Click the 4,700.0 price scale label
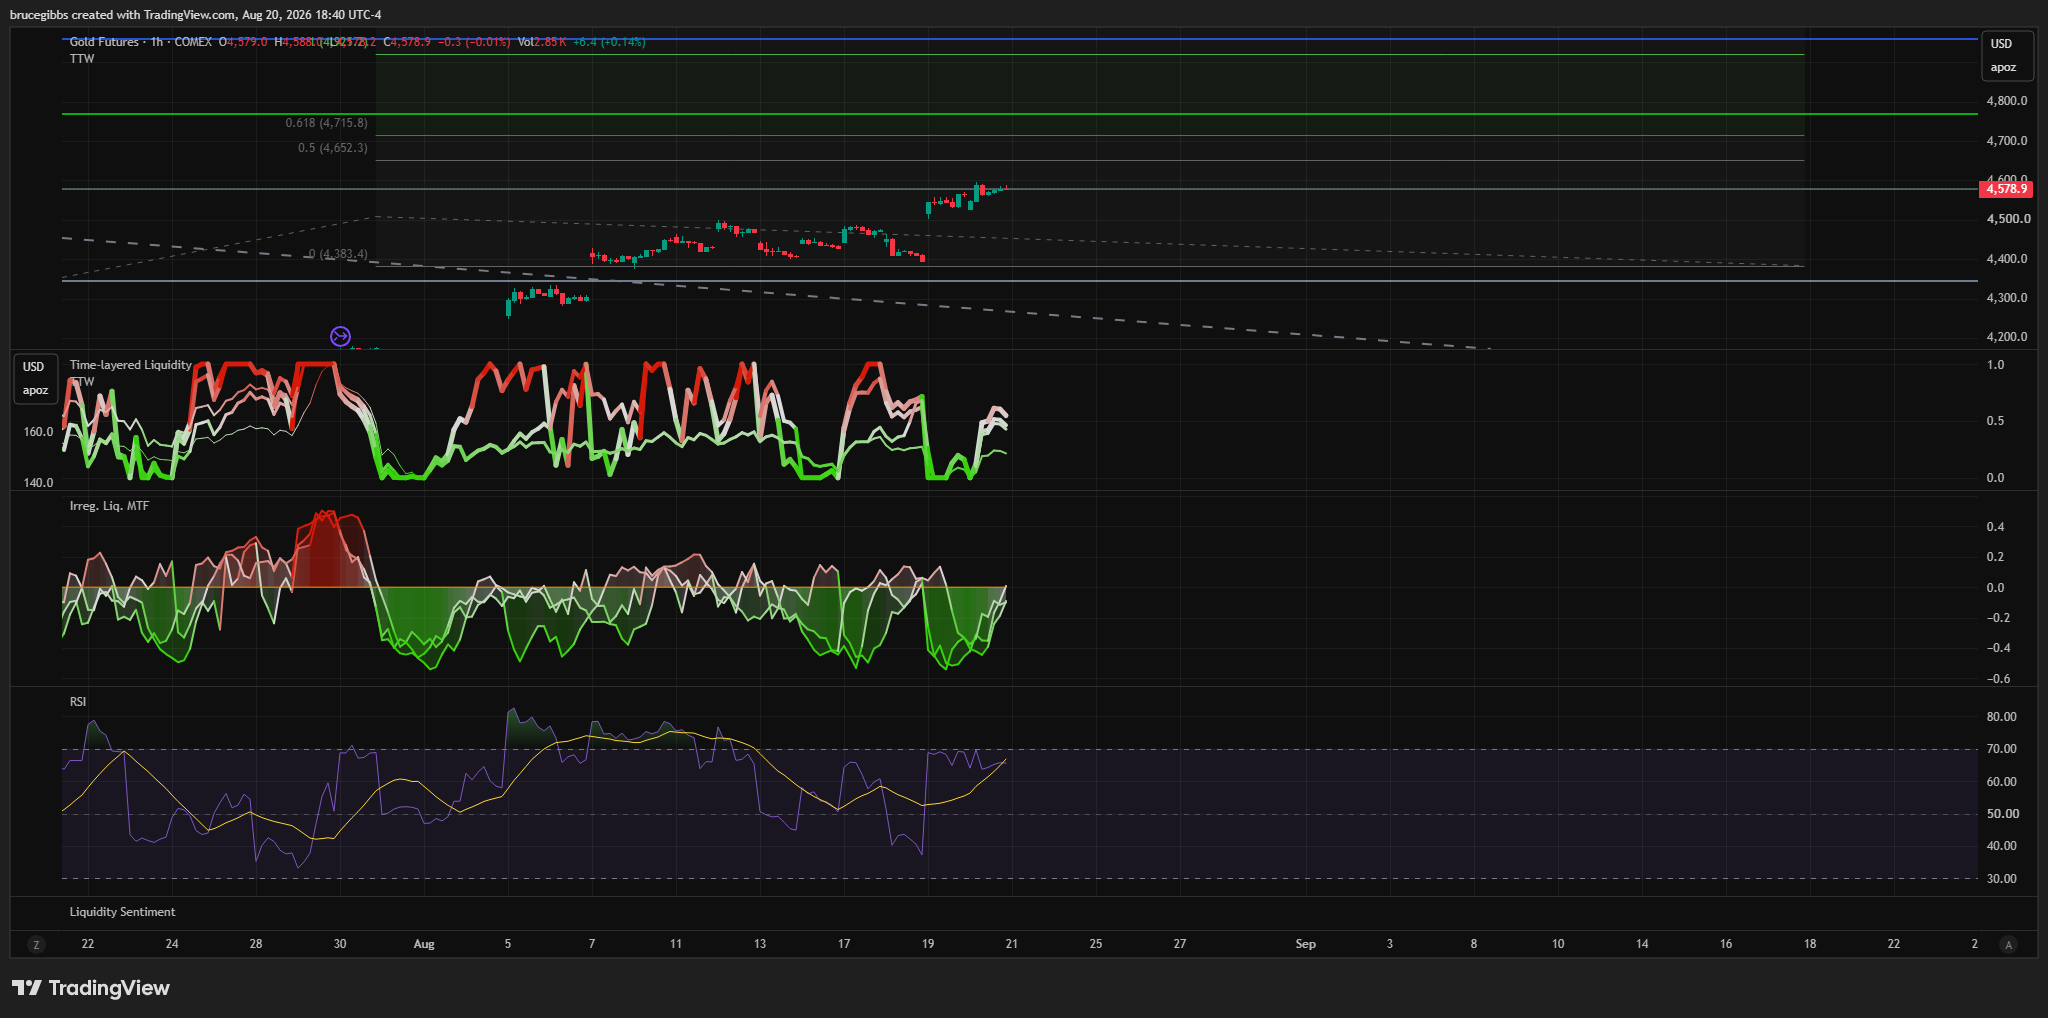 click(2007, 141)
